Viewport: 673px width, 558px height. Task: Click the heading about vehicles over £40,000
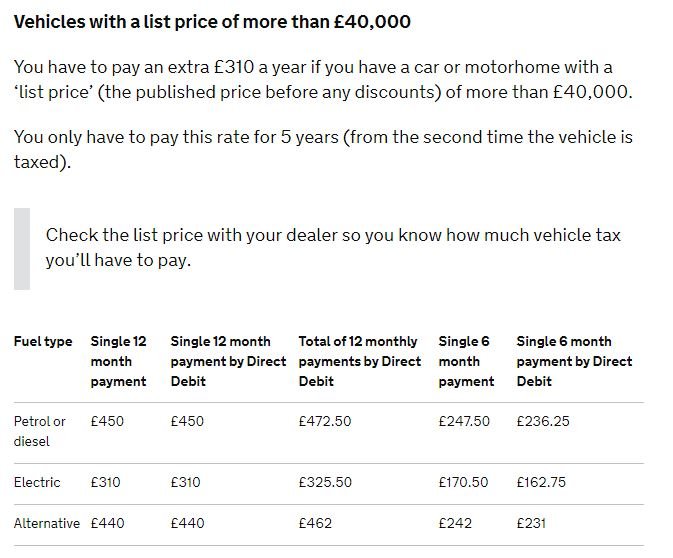tap(212, 22)
